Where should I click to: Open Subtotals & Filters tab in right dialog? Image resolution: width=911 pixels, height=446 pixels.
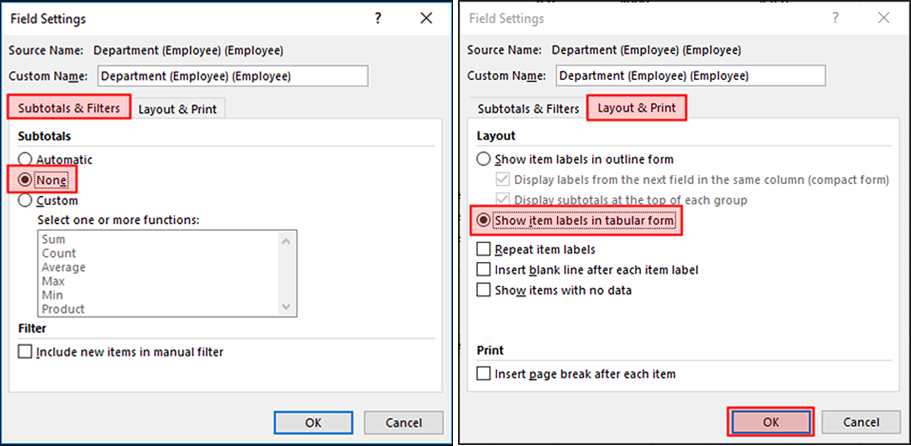point(528,109)
